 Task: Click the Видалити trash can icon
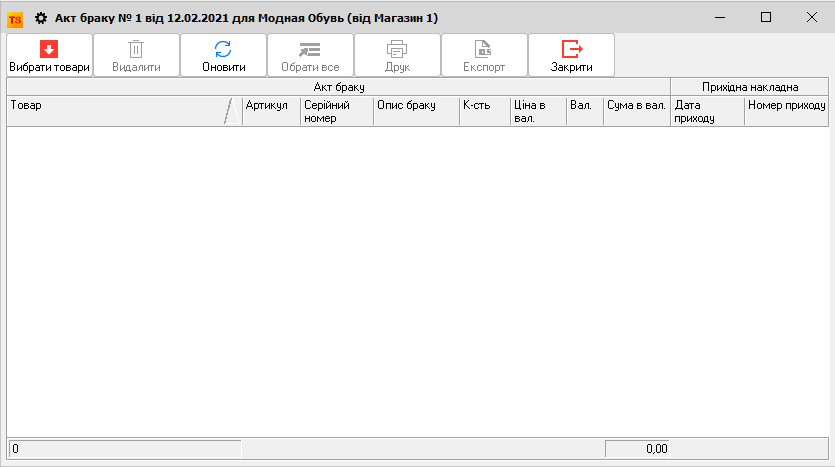point(136,49)
